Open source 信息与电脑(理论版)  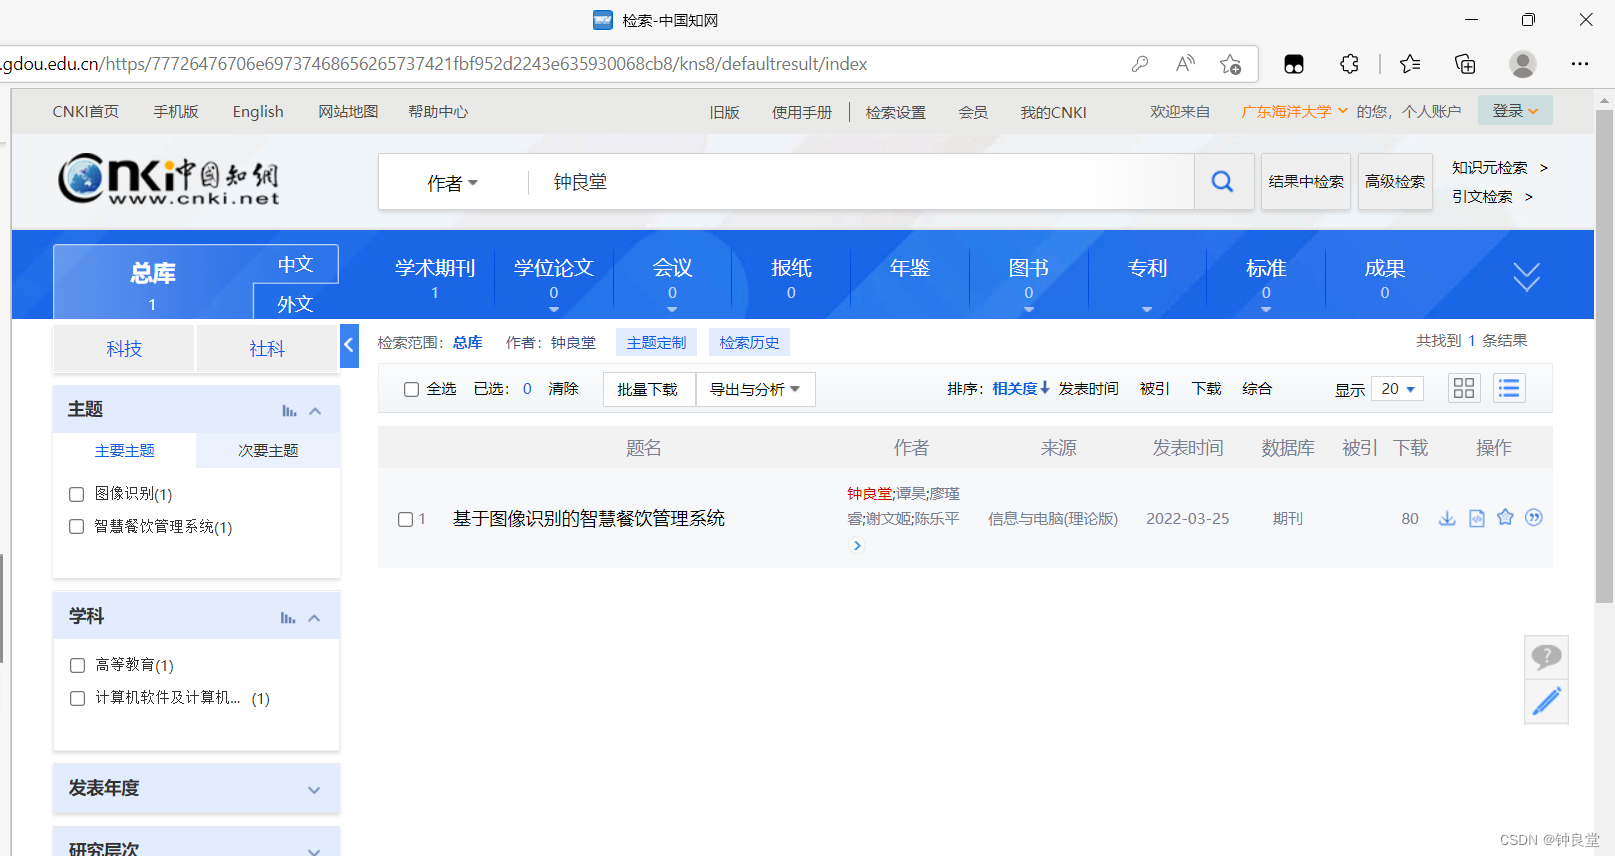click(1053, 518)
